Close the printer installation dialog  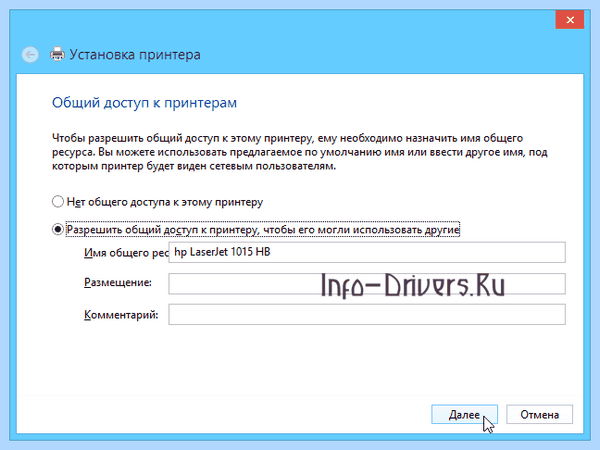coord(570,20)
